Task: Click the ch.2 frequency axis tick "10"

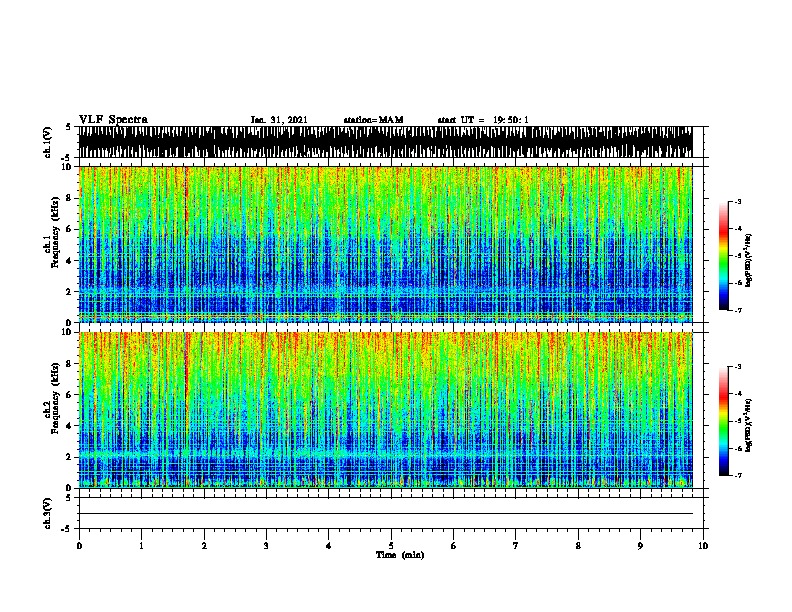Action: [67, 332]
